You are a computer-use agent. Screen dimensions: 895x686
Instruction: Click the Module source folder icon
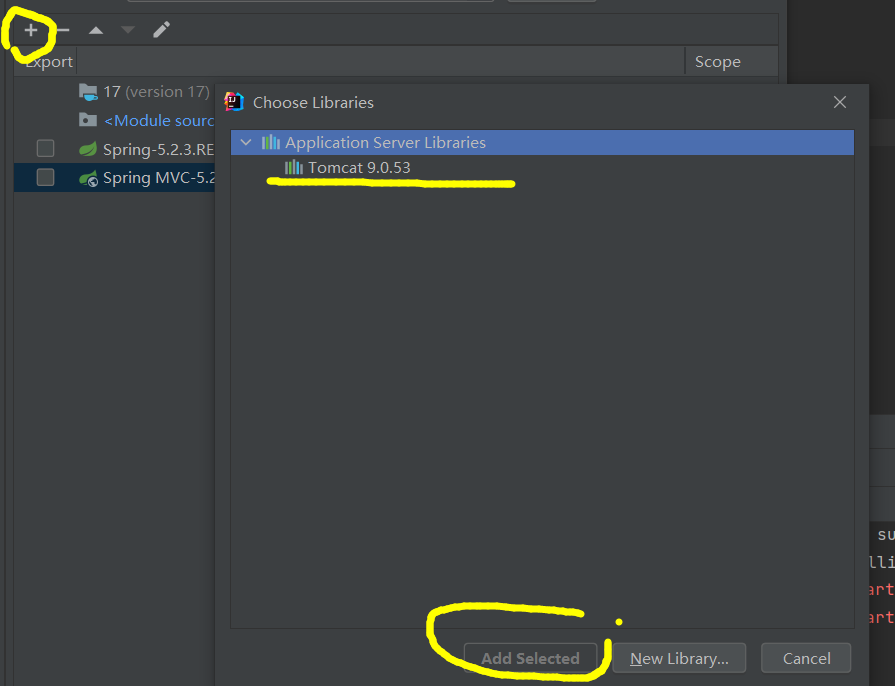(x=88, y=120)
